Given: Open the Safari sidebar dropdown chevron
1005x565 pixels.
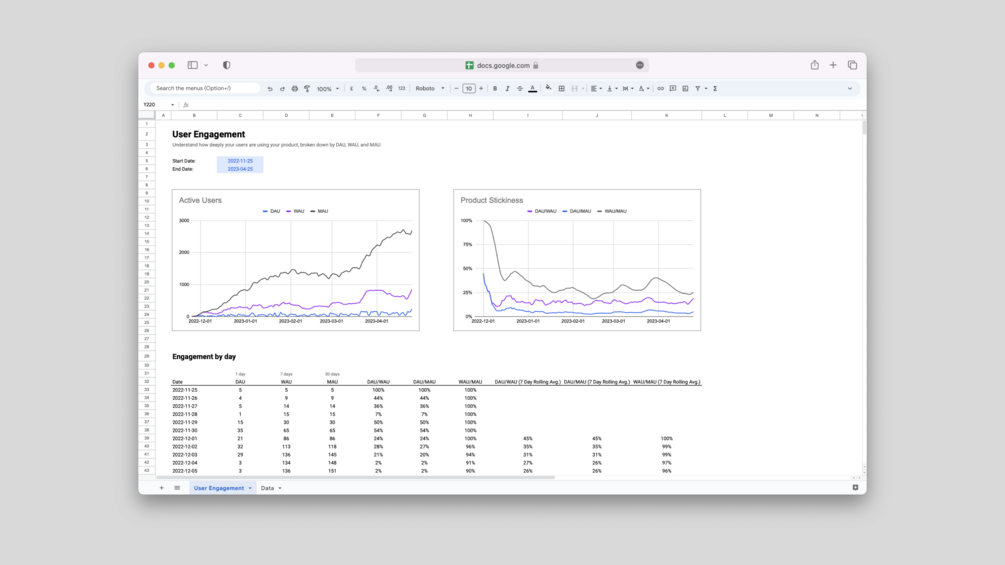Looking at the screenshot, I should [x=206, y=65].
